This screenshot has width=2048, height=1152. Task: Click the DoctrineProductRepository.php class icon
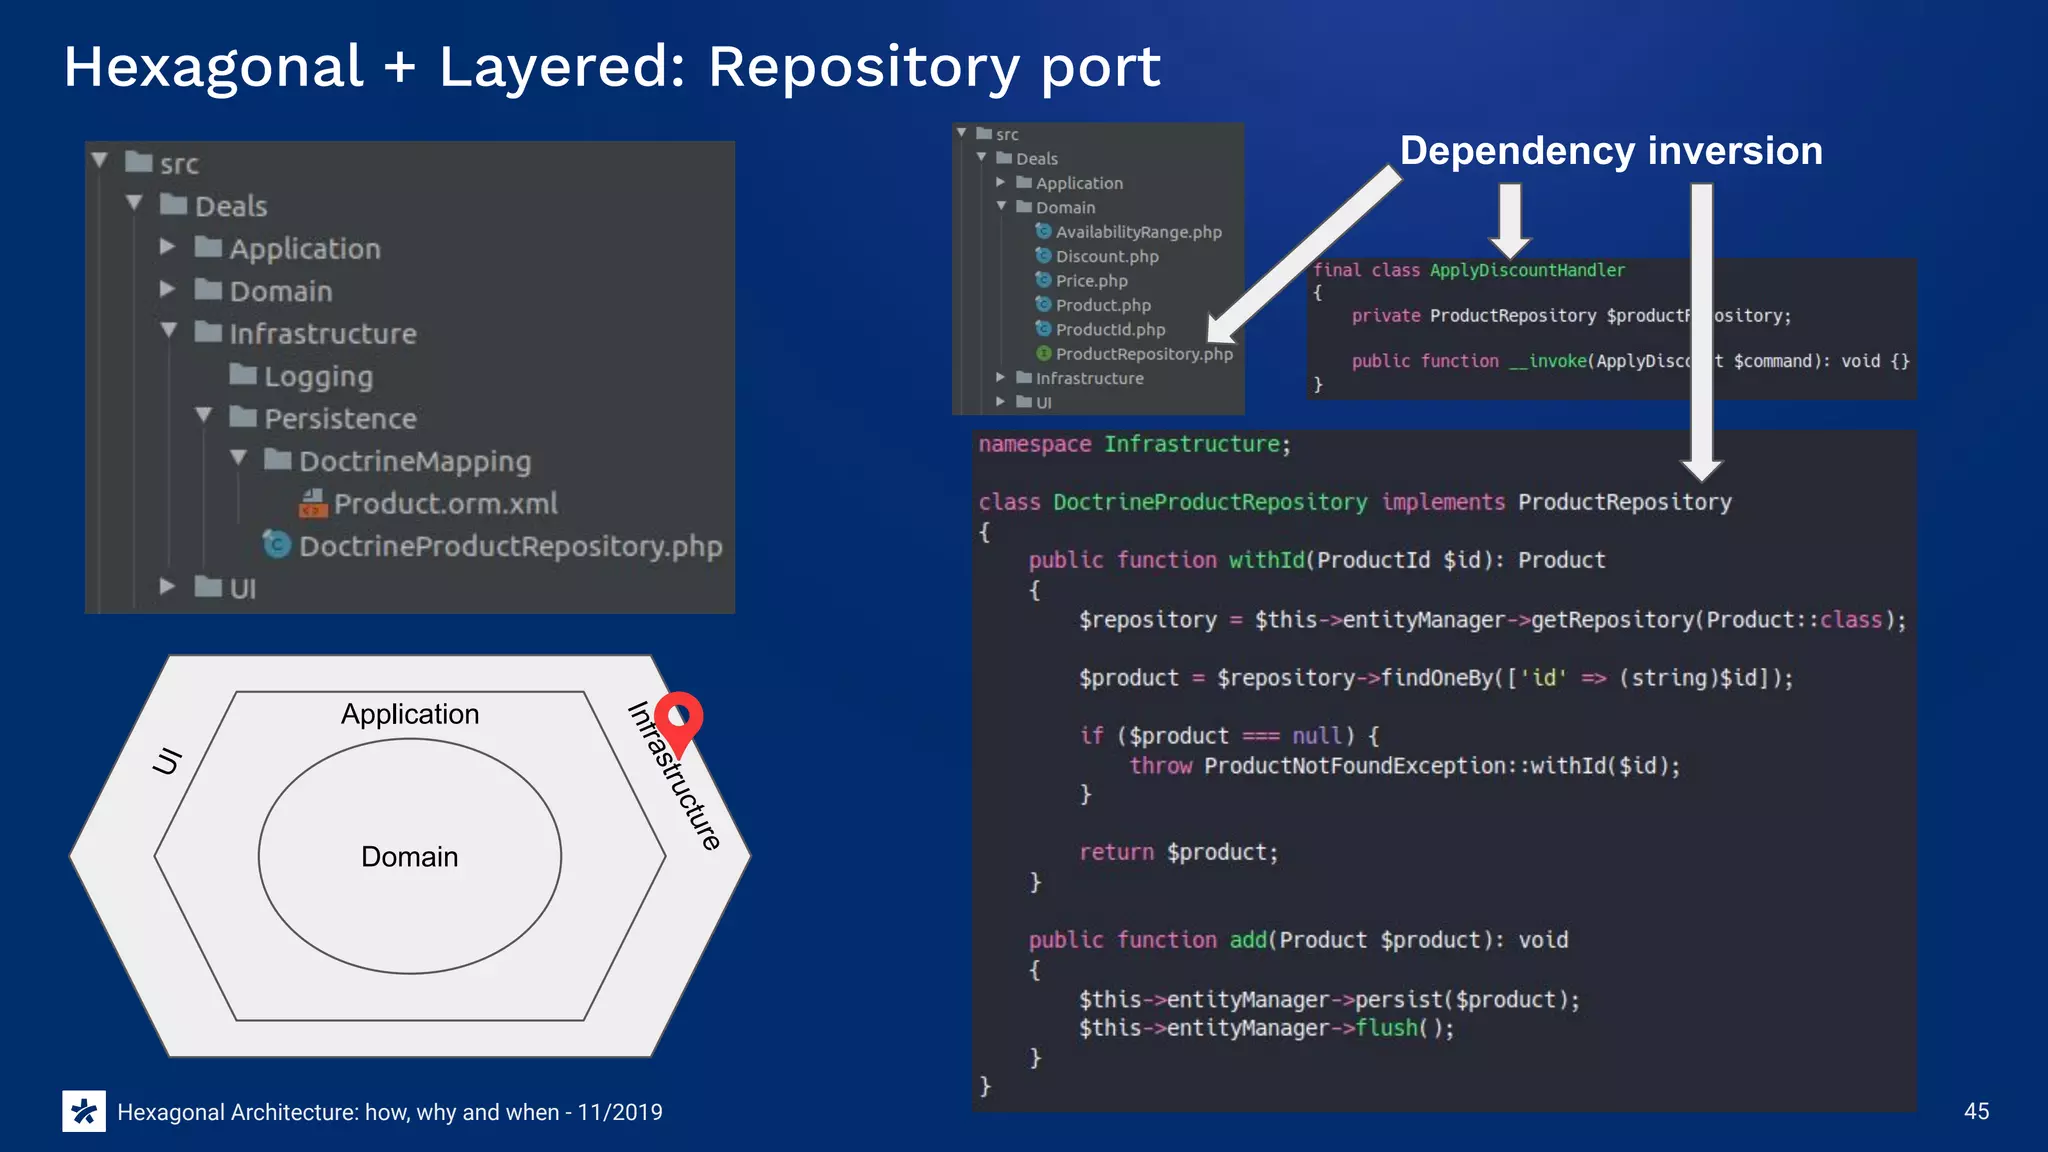pos(277,545)
